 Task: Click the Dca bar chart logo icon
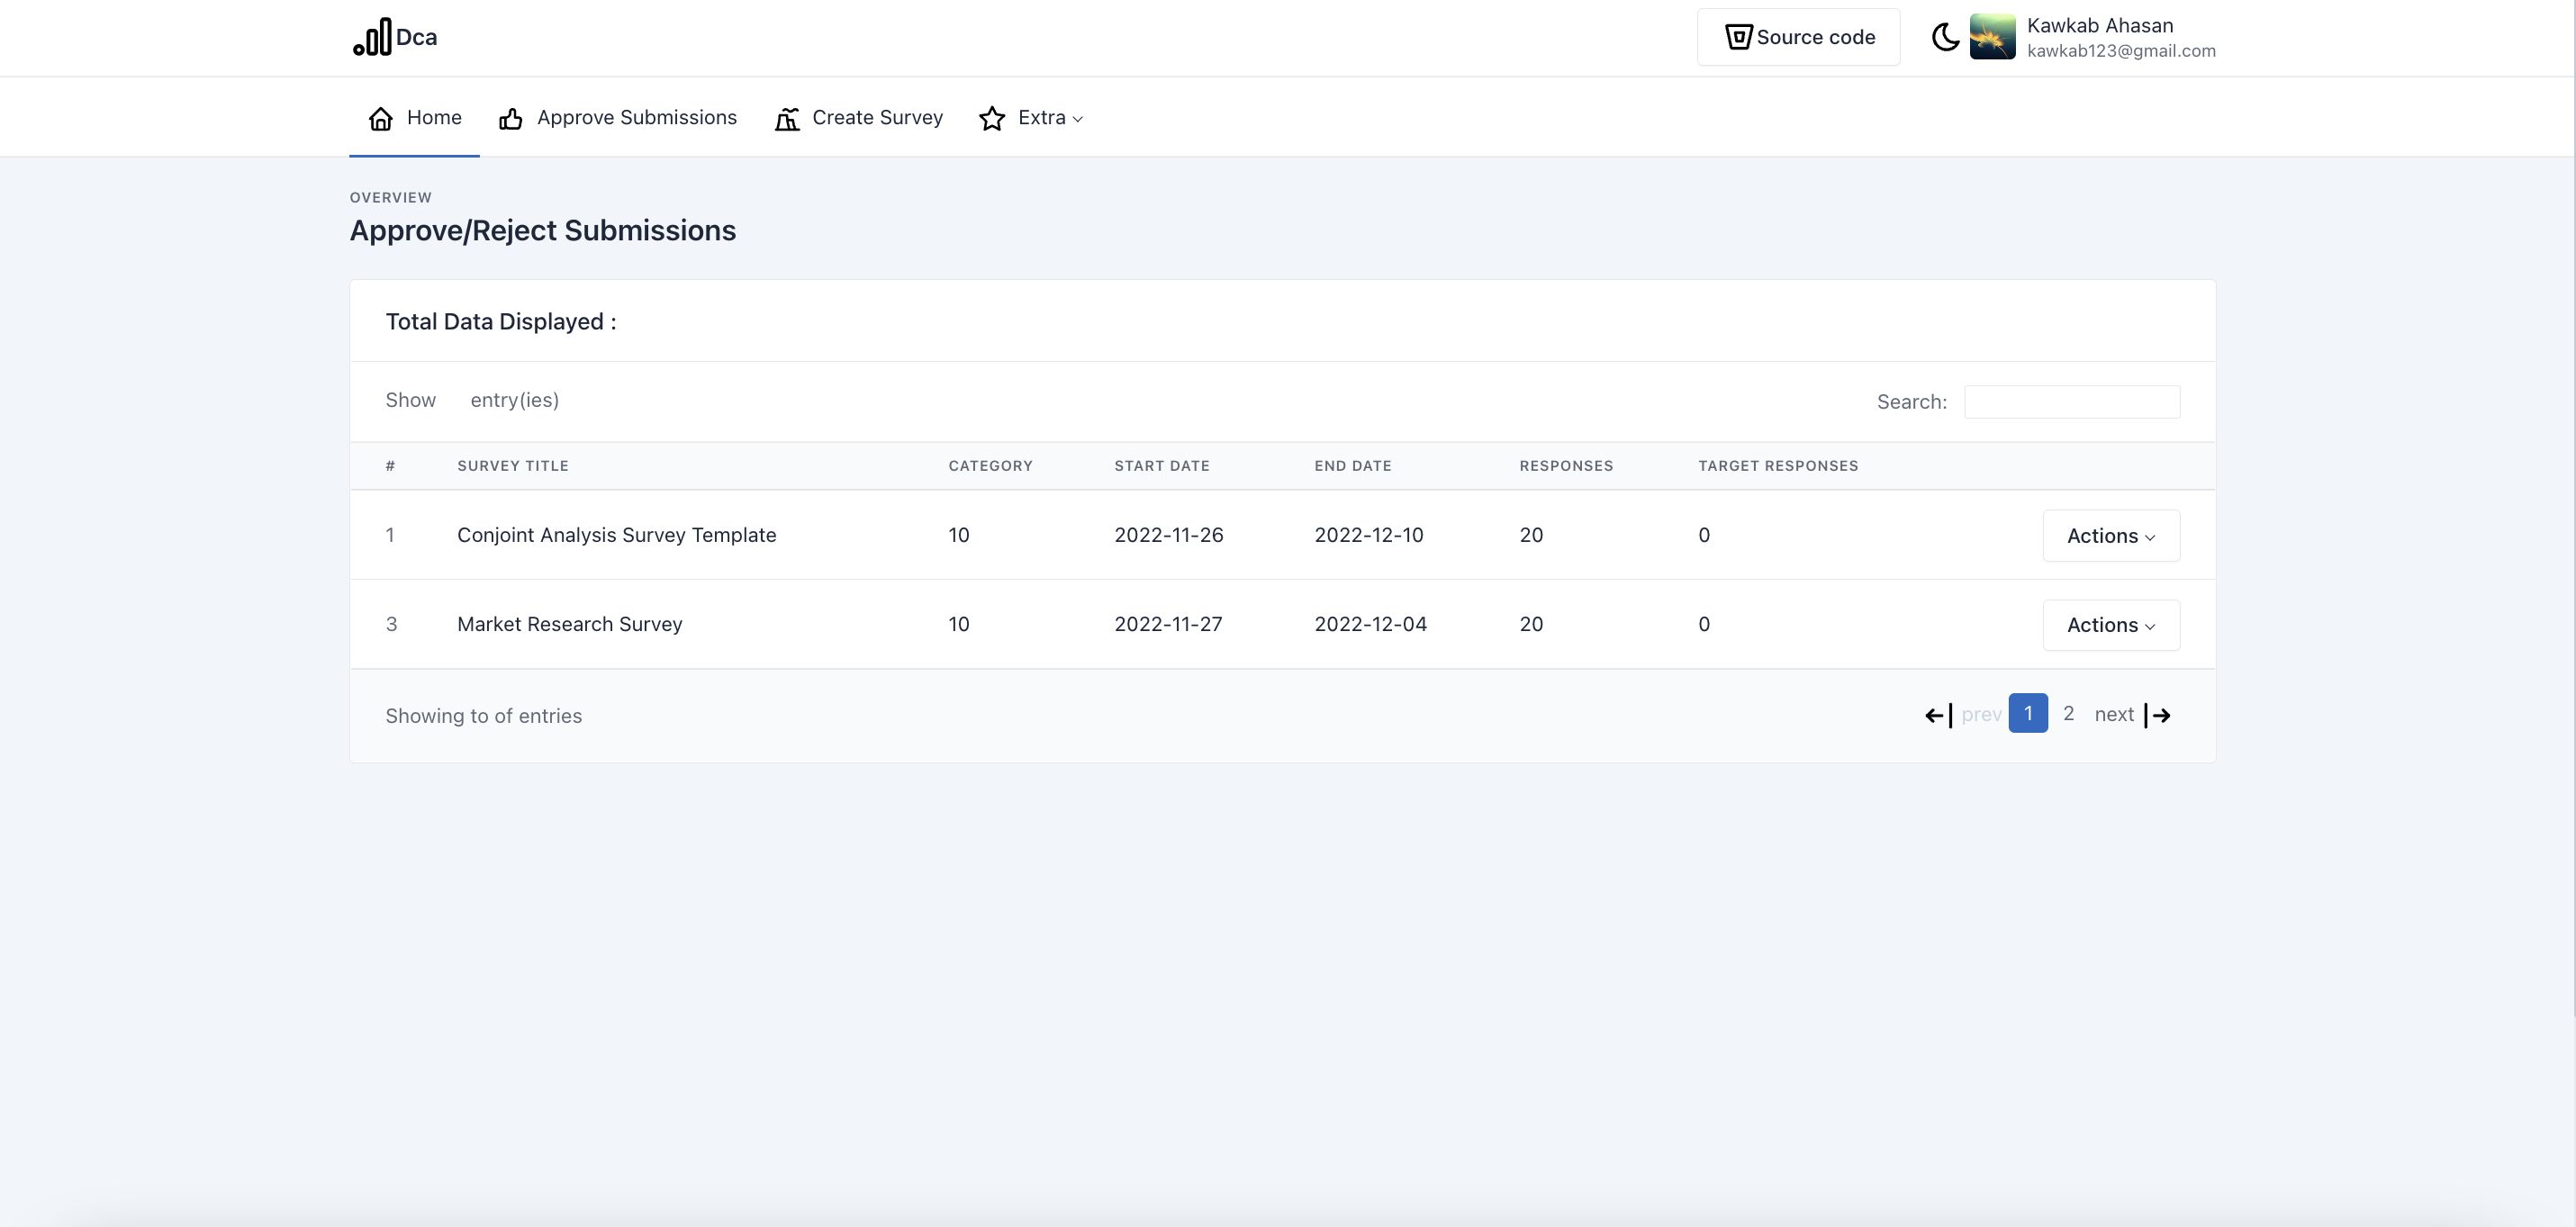point(373,38)
